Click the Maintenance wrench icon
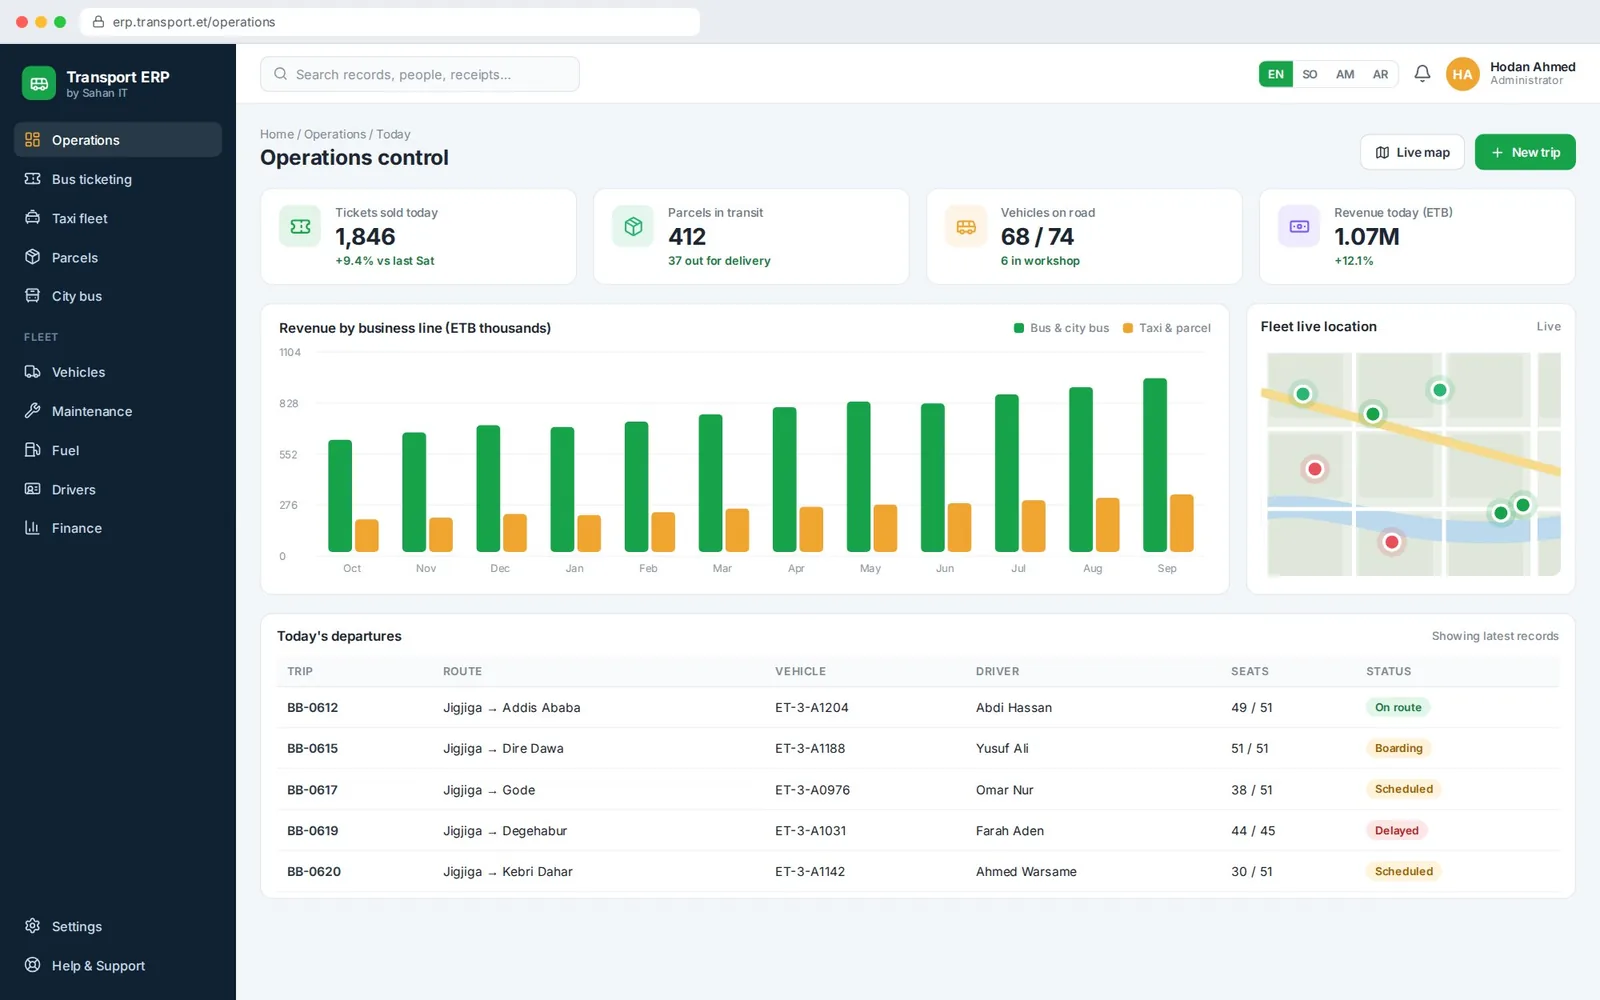Image resolution: width=1600 pixels, height=1000 pixels. (x=33, y=411)
